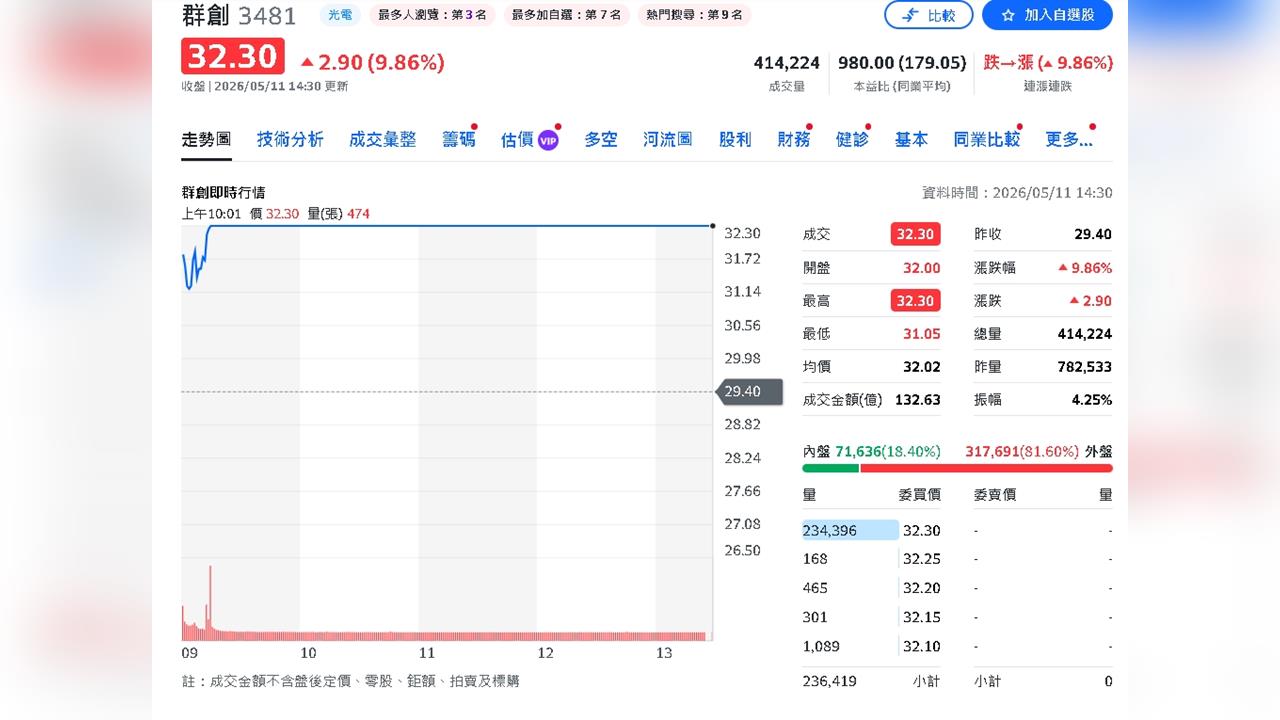Click the green 內盤 portion of the bar
Screen dimensions: 1280x720
coord(830,468)
